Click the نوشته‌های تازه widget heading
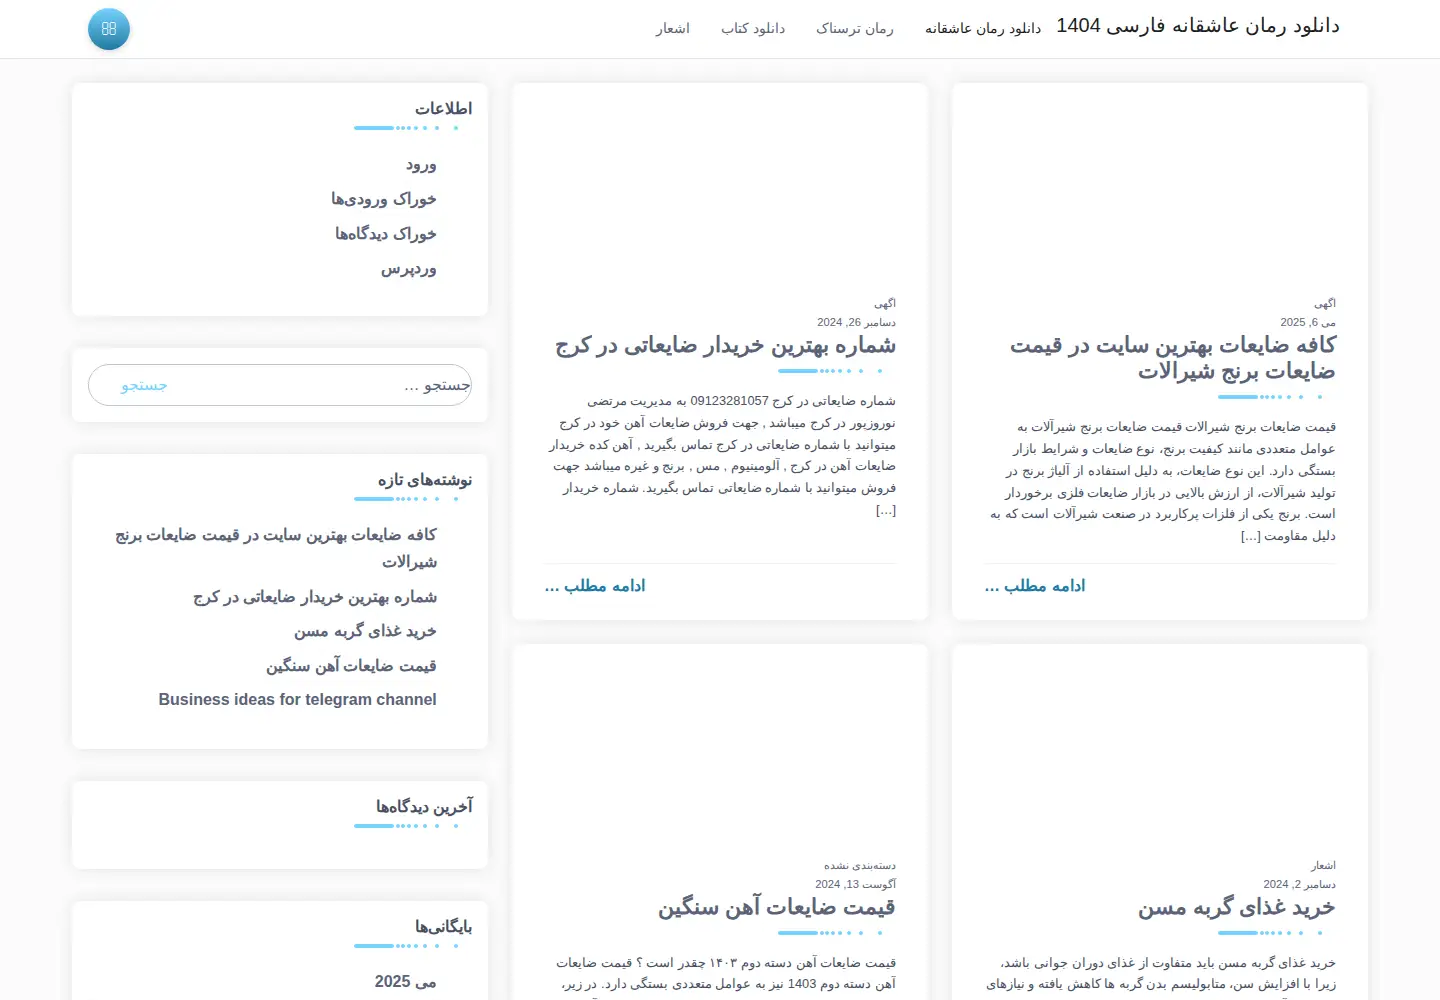Screen dimensions: 1440x1000 [425, 480]
